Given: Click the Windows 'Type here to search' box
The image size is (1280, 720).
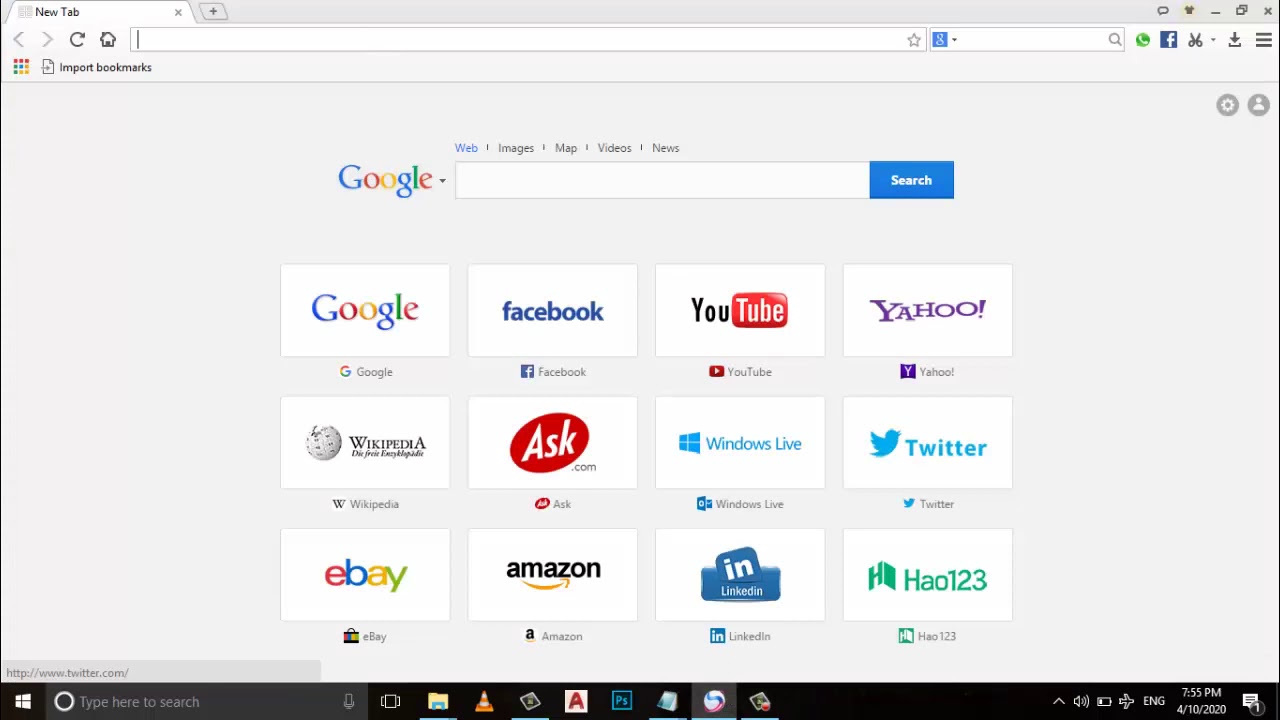Looking at the screenshot, I should [x=205, y=702].
